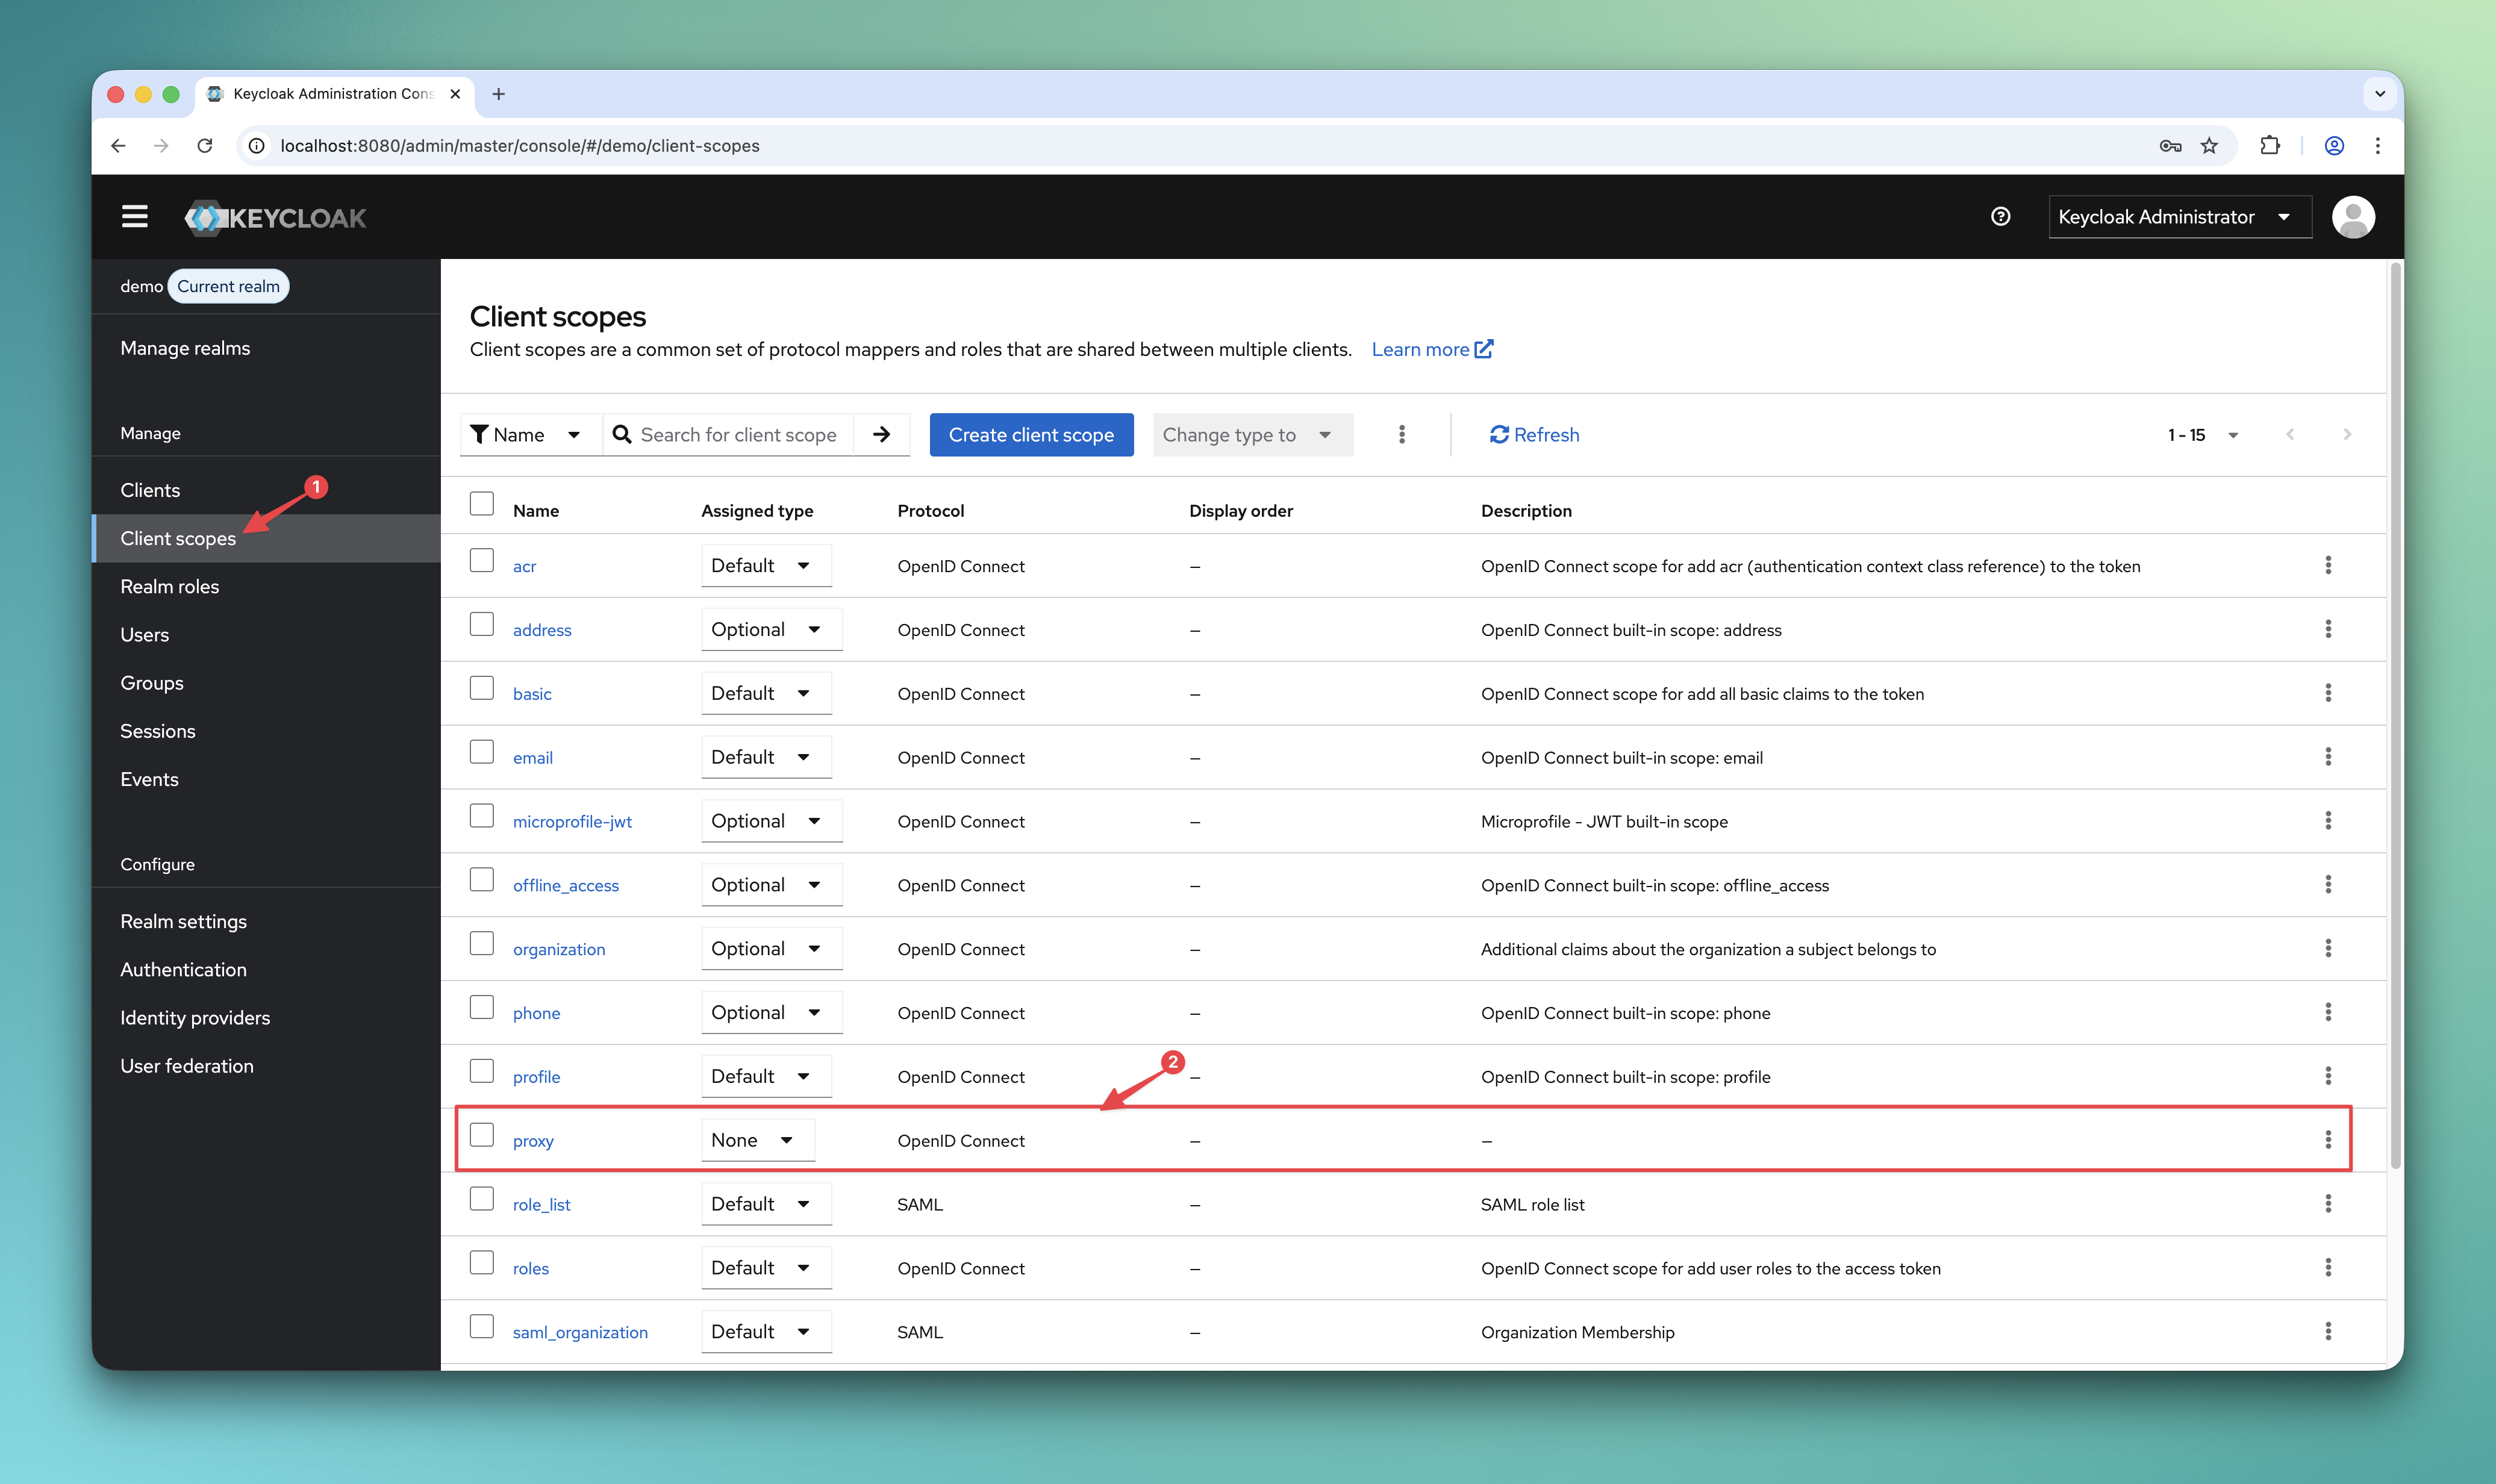Open the Clients sidebar item
This screenshot has width=2496, height=1484.
pyautogui.click(x=267, y=490)
